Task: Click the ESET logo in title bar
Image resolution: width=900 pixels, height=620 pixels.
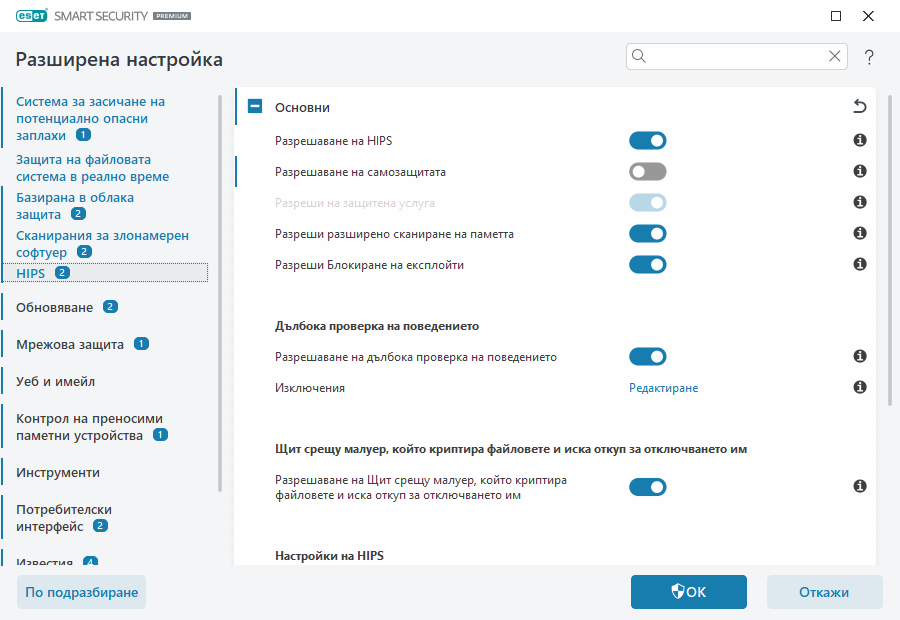Action: point(32,16)
